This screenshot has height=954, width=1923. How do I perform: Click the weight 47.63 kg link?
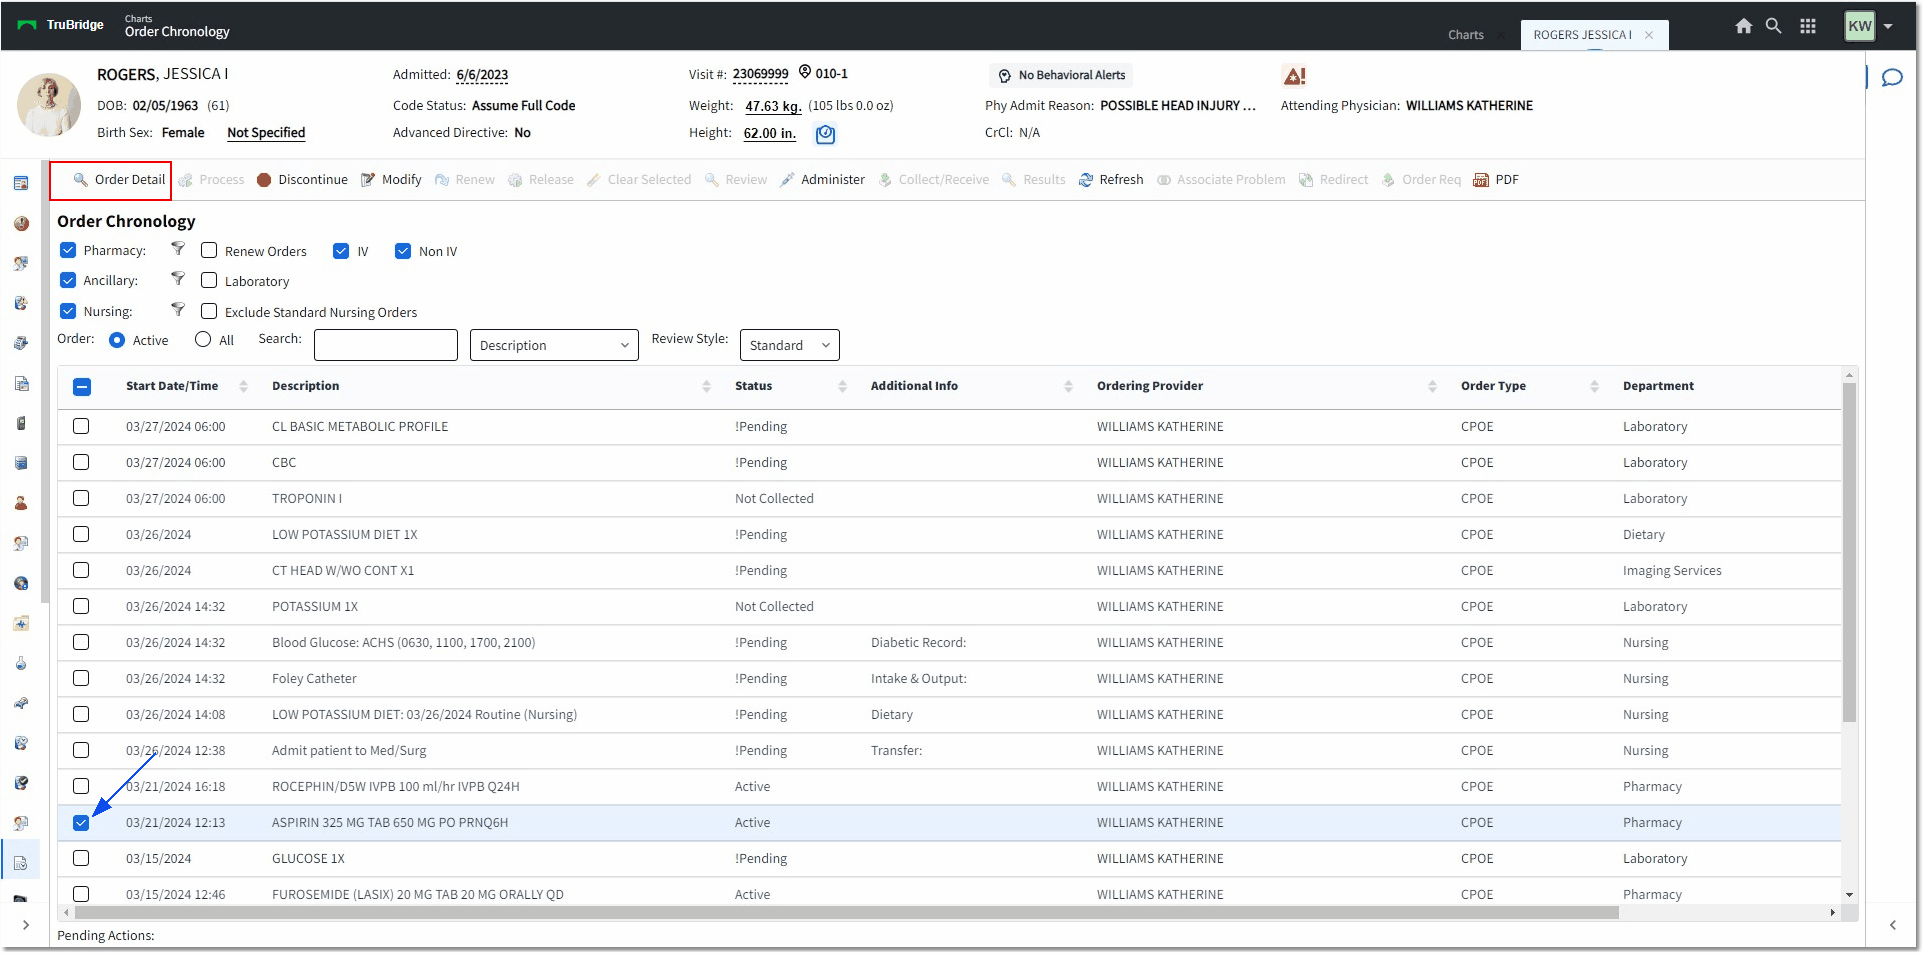773,106
